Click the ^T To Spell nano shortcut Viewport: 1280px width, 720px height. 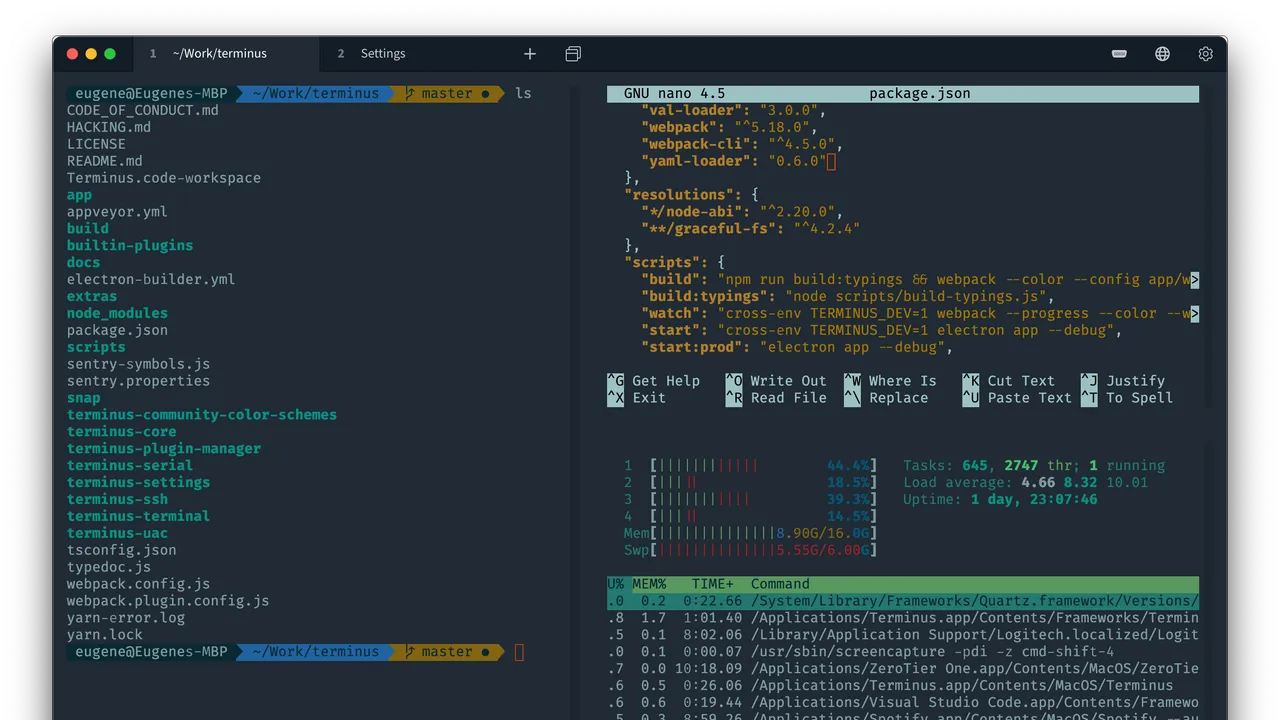1126,398
